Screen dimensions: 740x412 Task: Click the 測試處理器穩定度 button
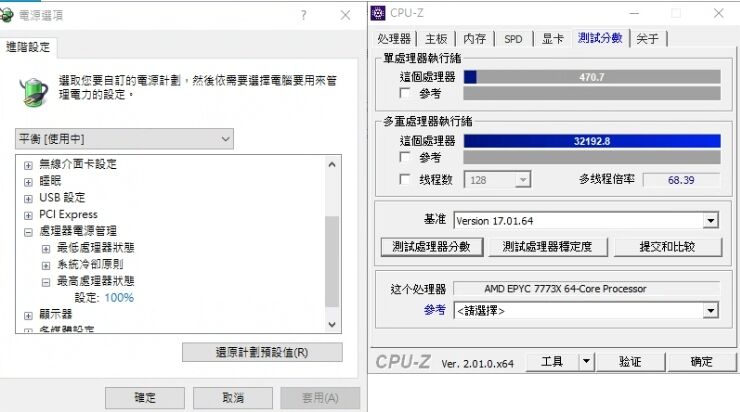pyautogui.click(x=547, y=247)
